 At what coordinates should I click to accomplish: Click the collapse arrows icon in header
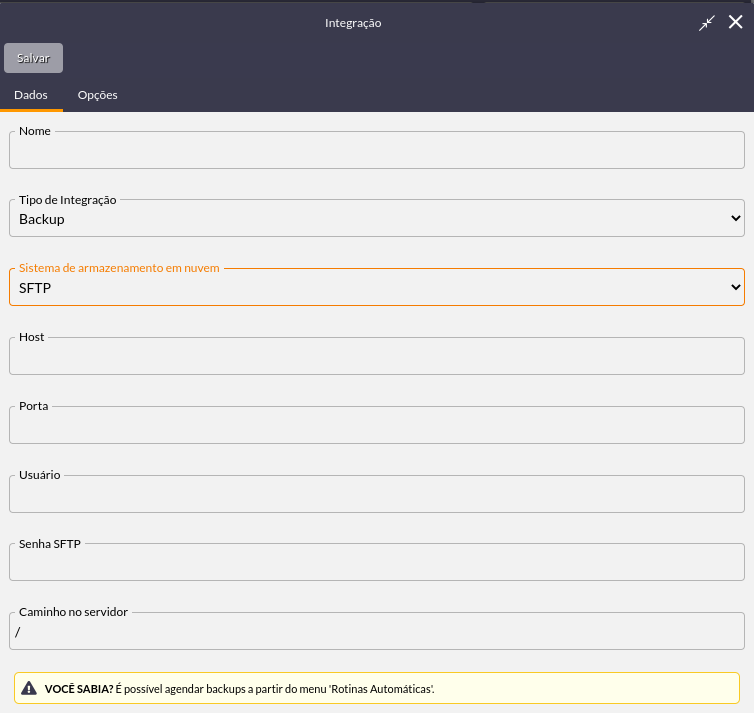[706, 23]
